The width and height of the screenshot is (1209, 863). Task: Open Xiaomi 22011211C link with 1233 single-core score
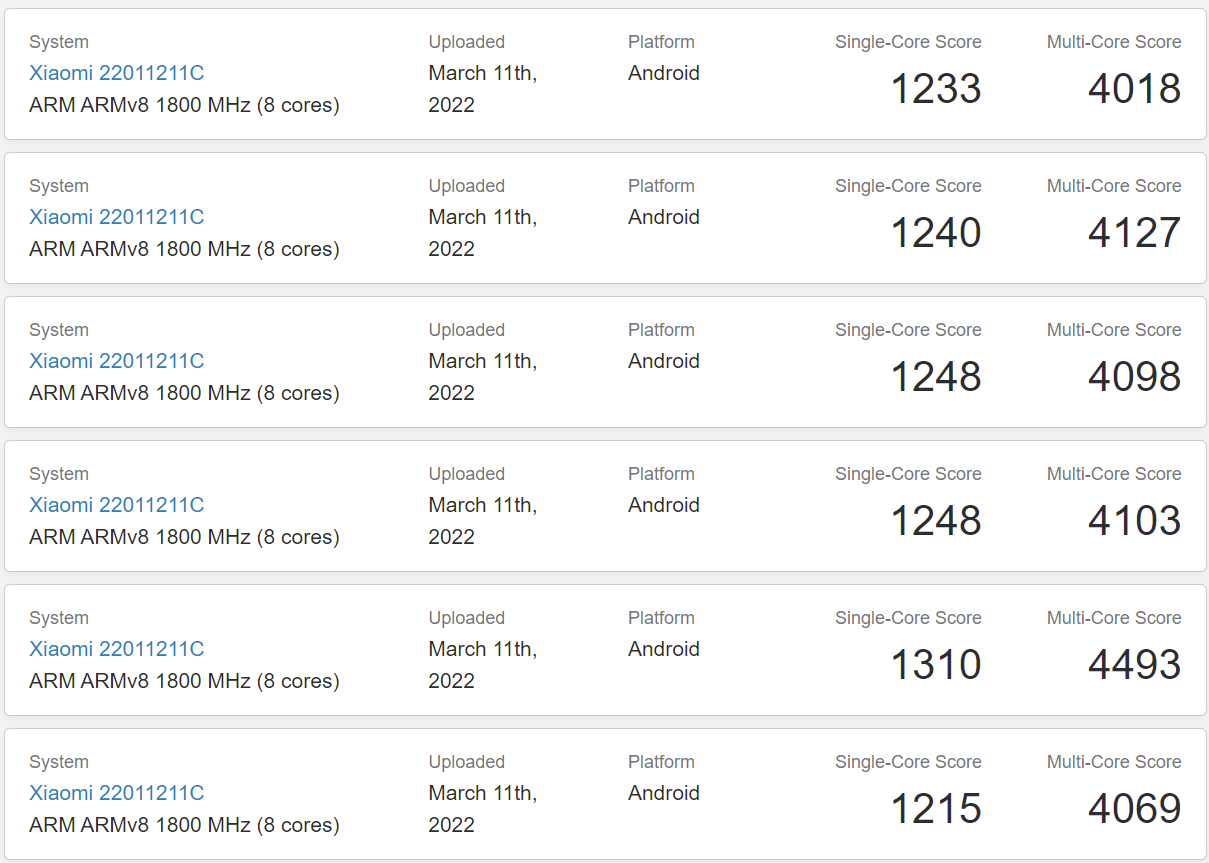116,73
